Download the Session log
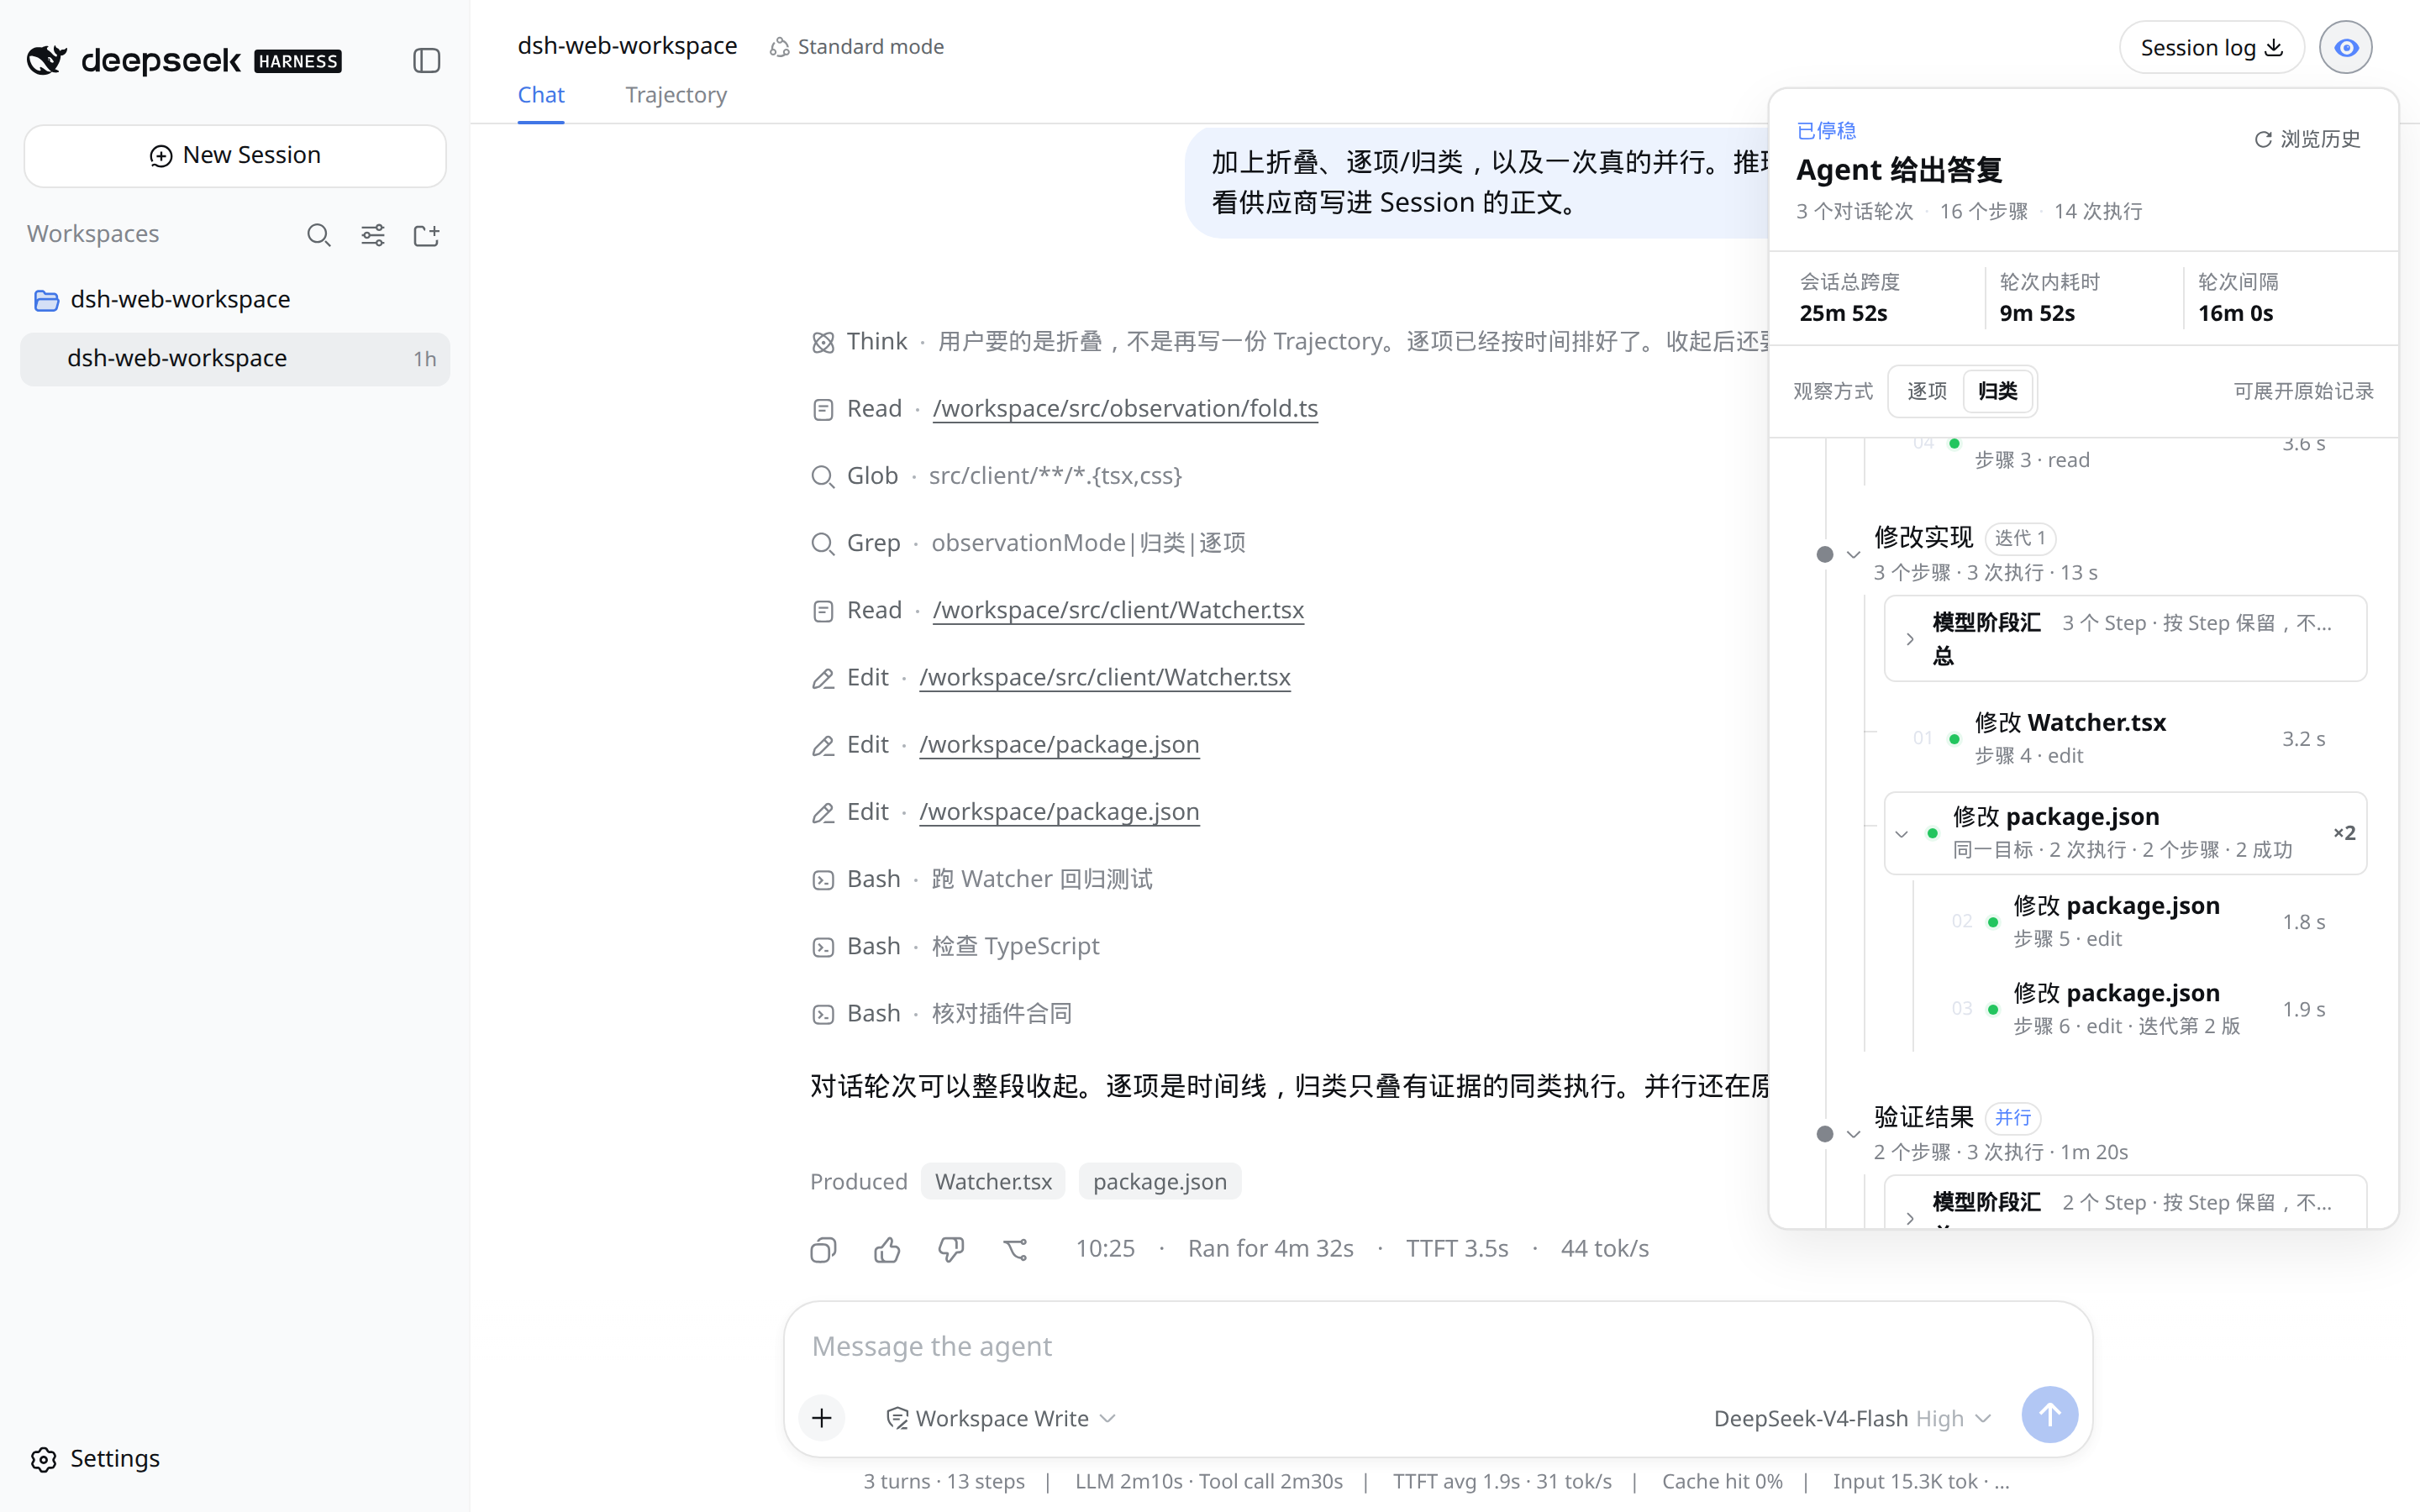 click(x=2211, y=47)
